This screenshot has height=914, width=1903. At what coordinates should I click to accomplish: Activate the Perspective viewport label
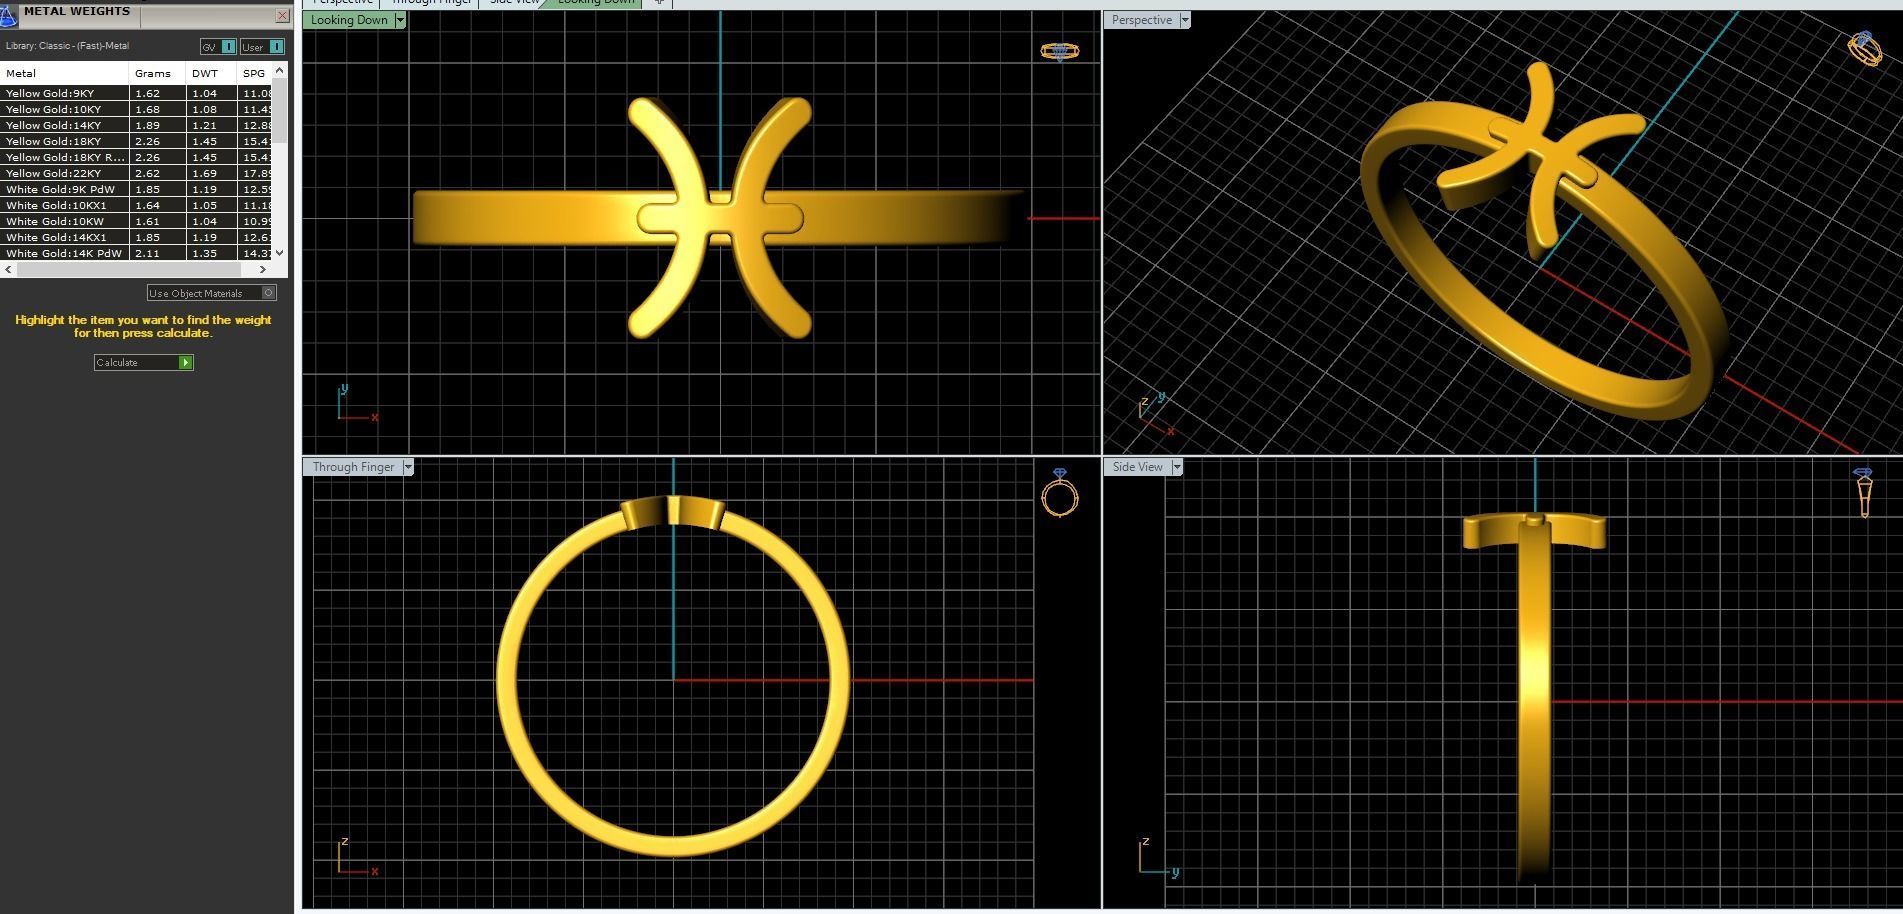(1141, 20)
